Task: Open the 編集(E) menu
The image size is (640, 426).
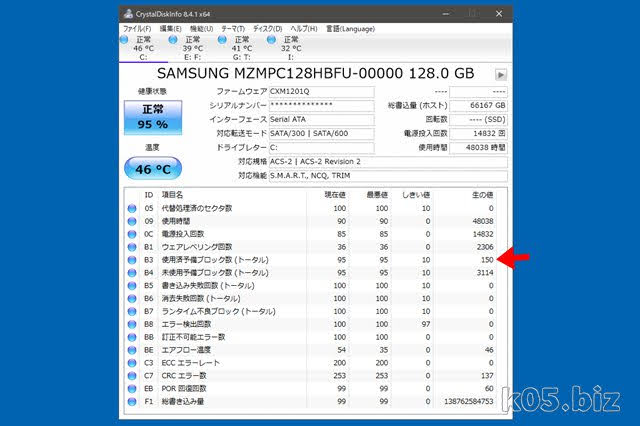Action: [x=170, y=29]
